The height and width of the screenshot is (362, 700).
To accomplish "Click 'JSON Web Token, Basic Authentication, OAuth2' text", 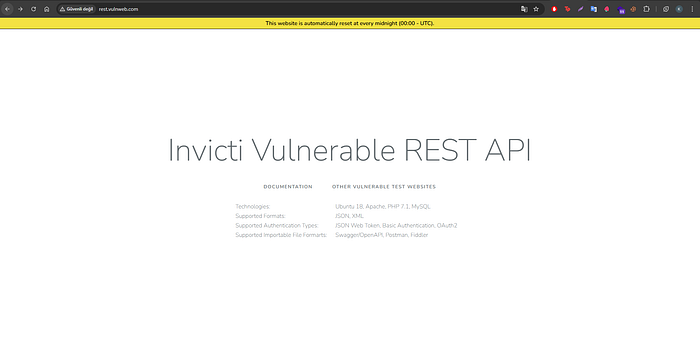I will [396, 225].
